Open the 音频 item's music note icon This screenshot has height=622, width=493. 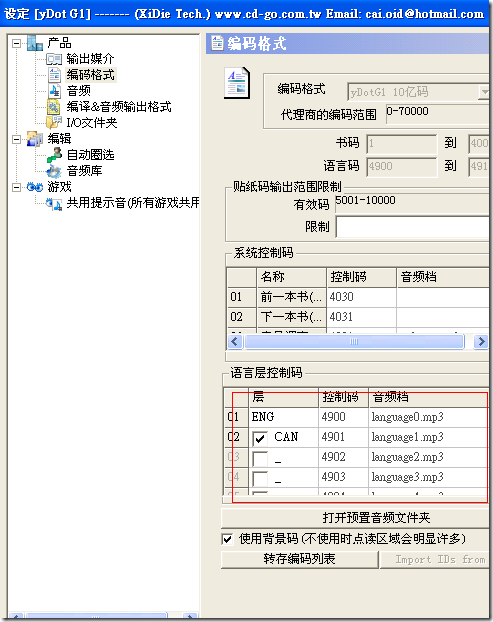pos(54,91)
